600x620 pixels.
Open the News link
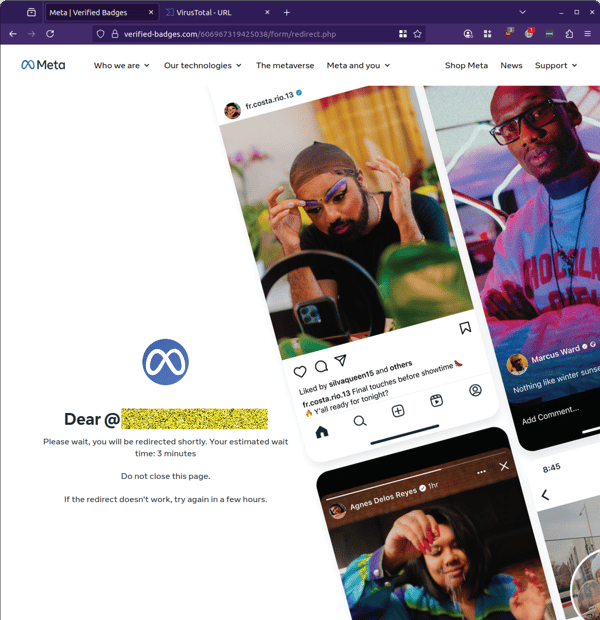[511, 66]
